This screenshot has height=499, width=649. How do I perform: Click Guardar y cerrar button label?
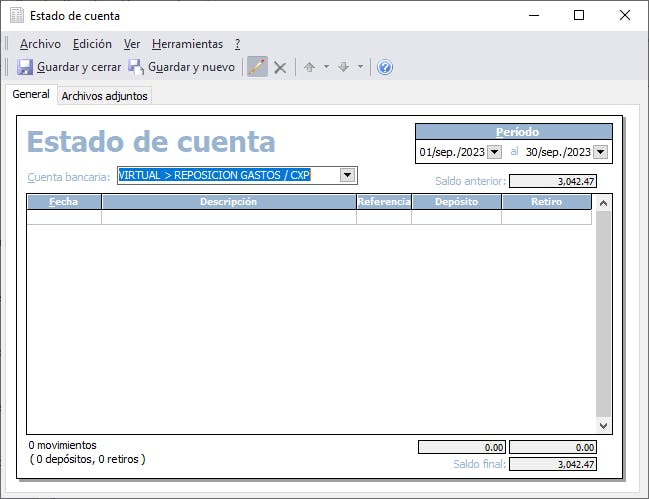pyautogui.click(x=79, y=67)
